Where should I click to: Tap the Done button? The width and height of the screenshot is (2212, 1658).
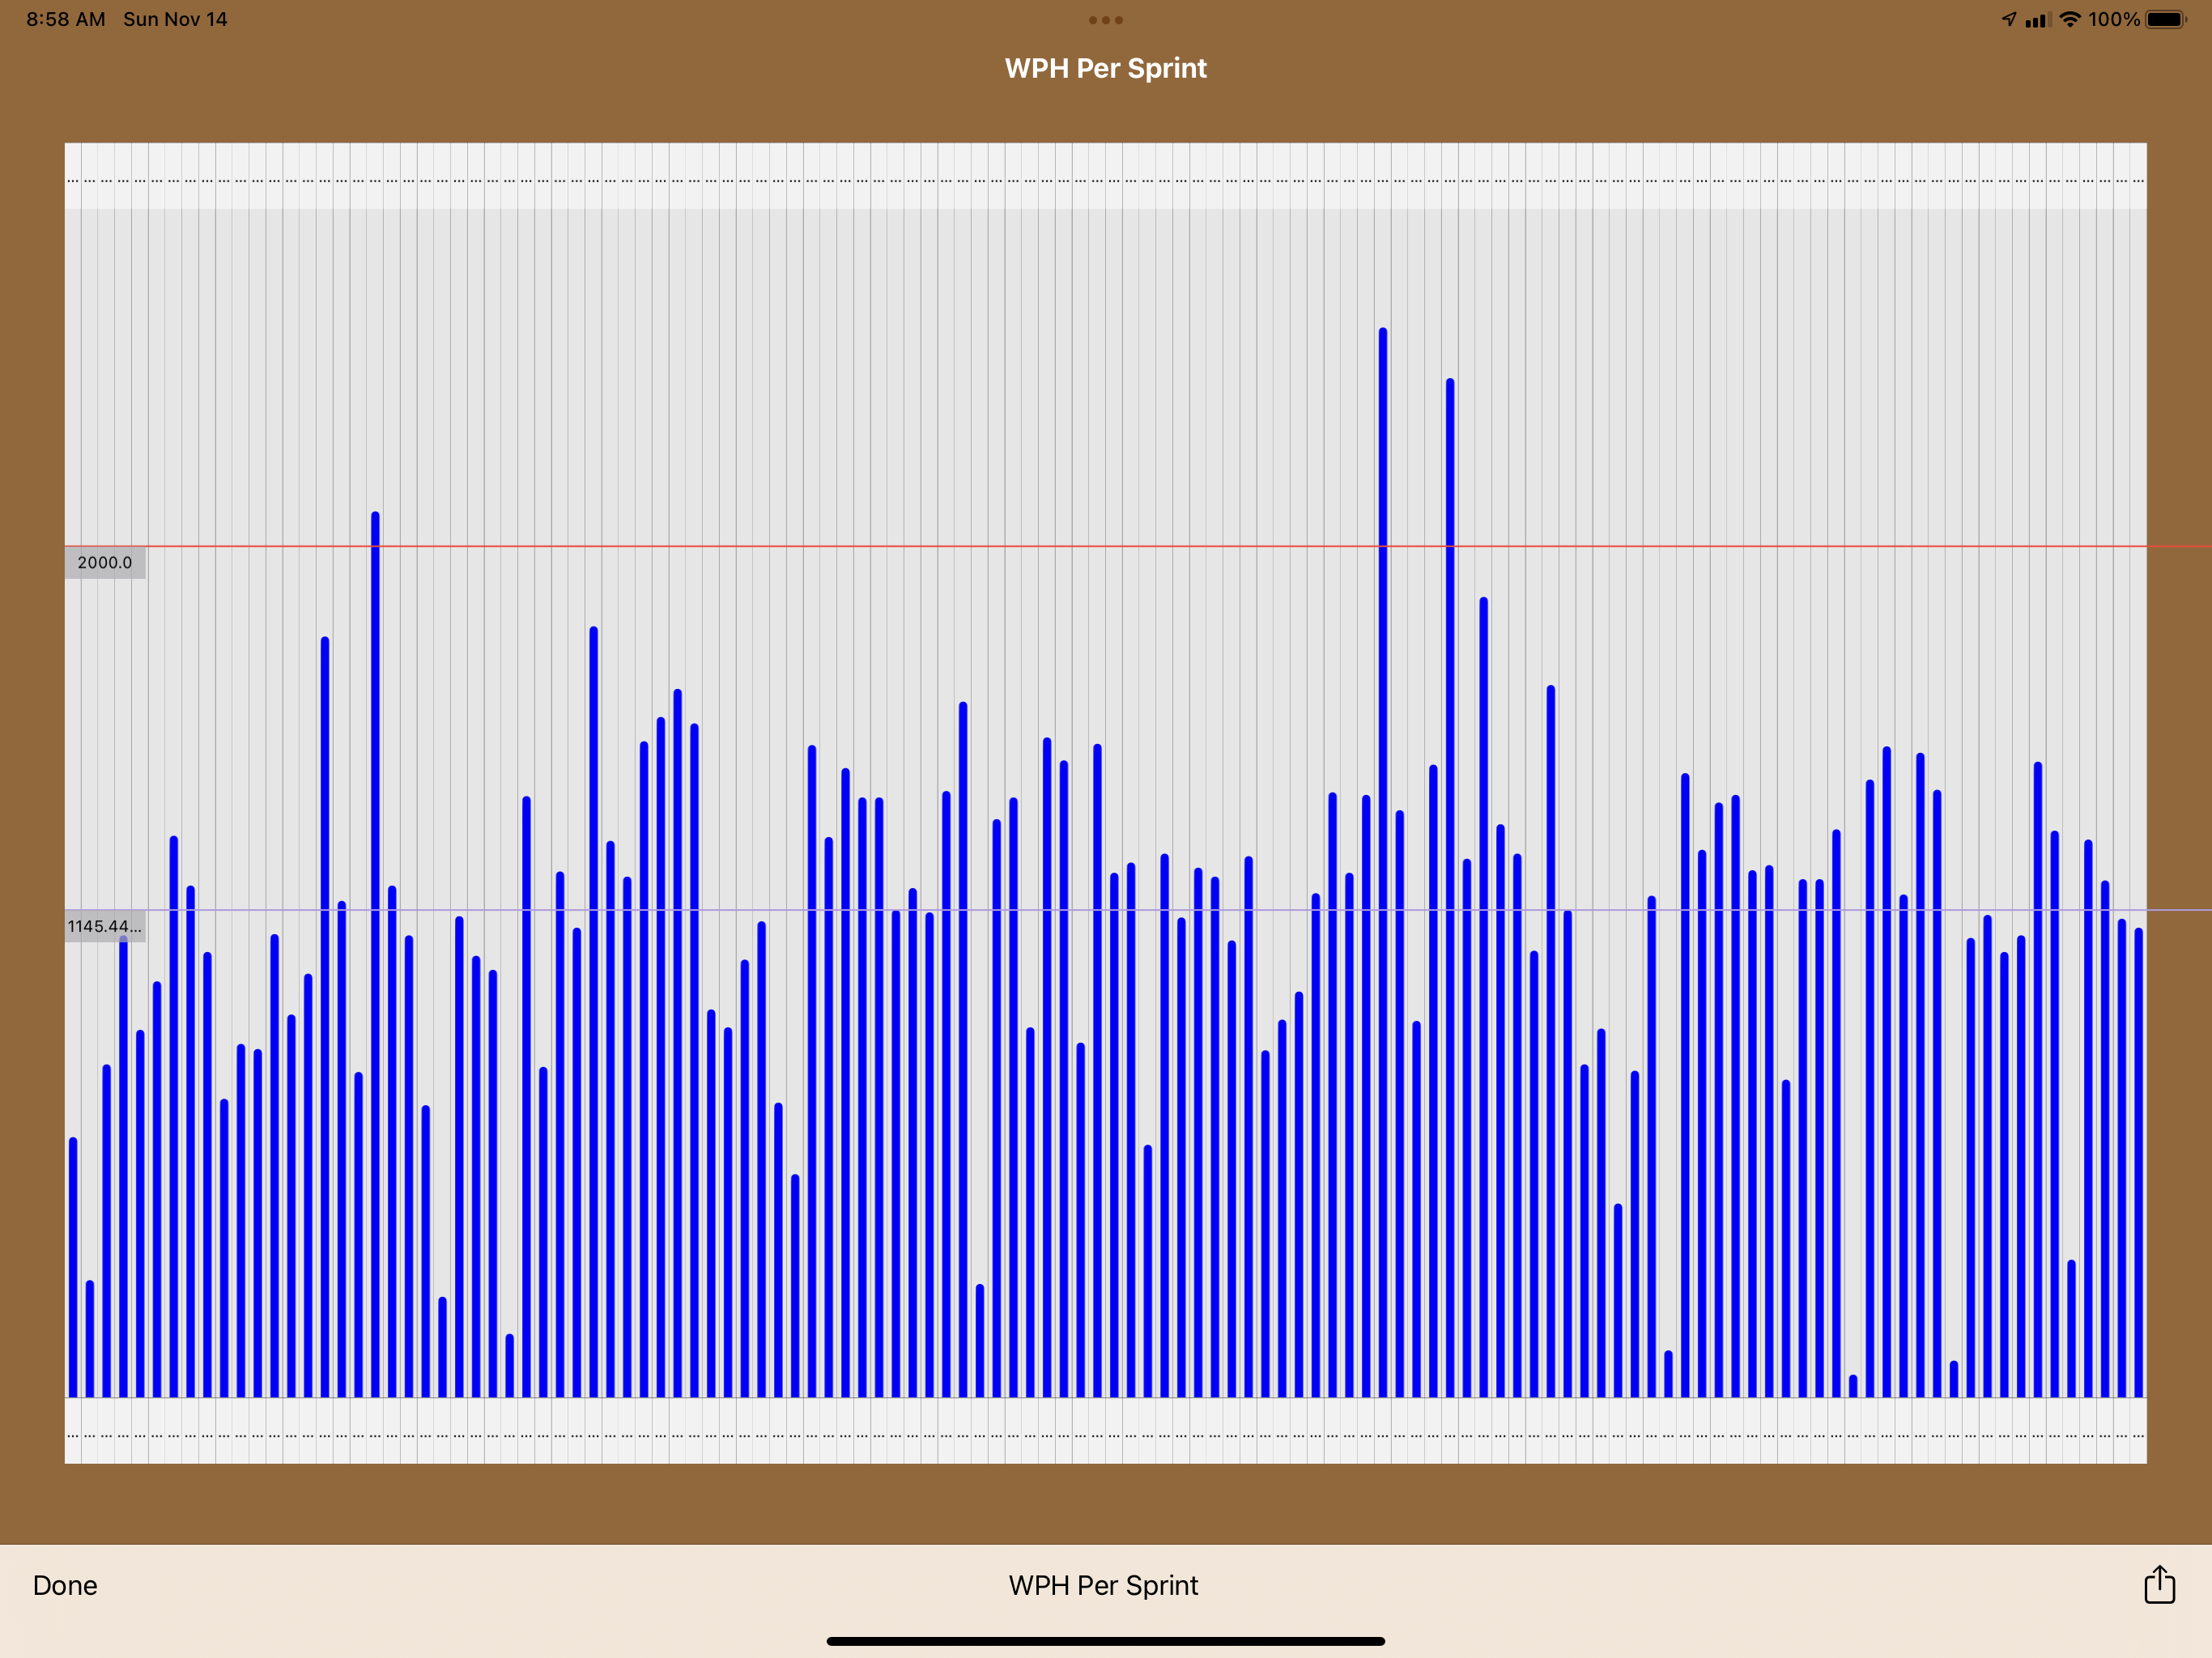point(65,1585)
